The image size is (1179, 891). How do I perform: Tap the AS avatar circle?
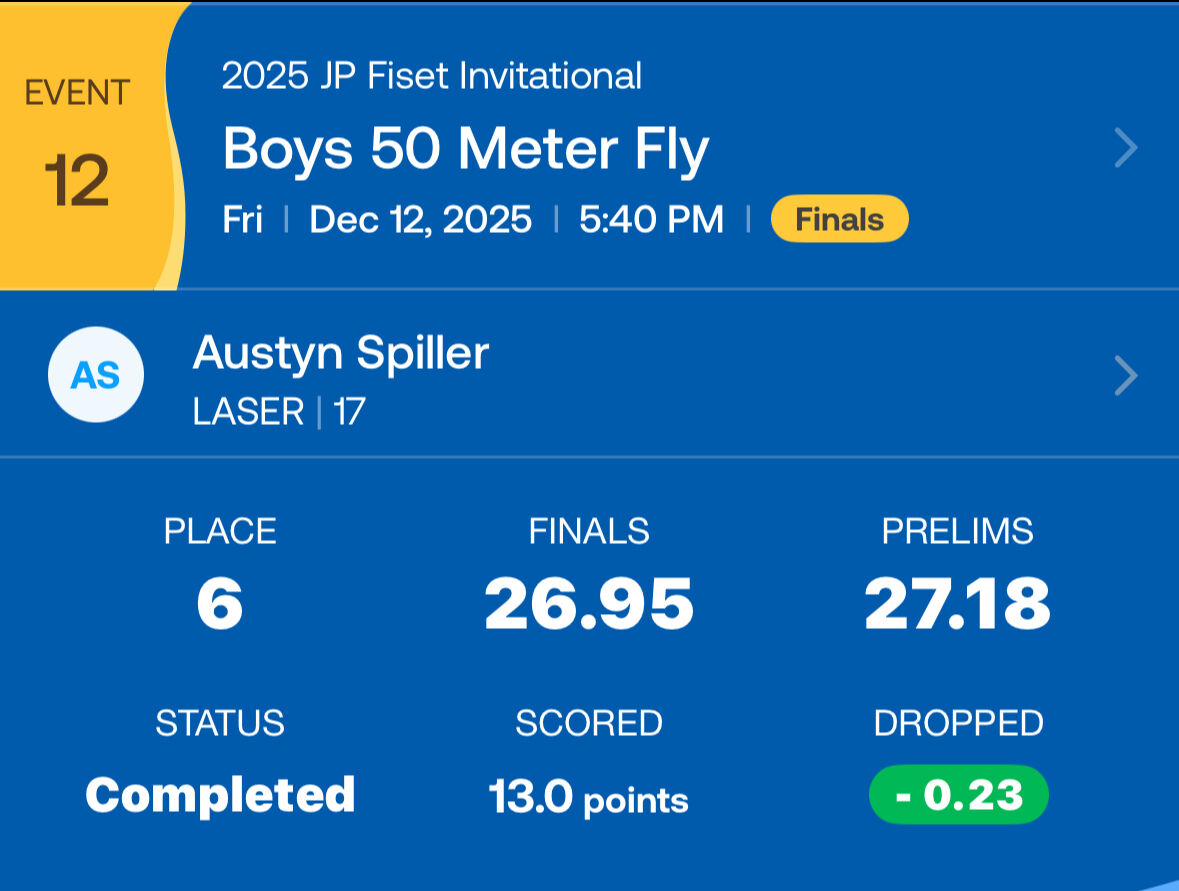point(96,375)
